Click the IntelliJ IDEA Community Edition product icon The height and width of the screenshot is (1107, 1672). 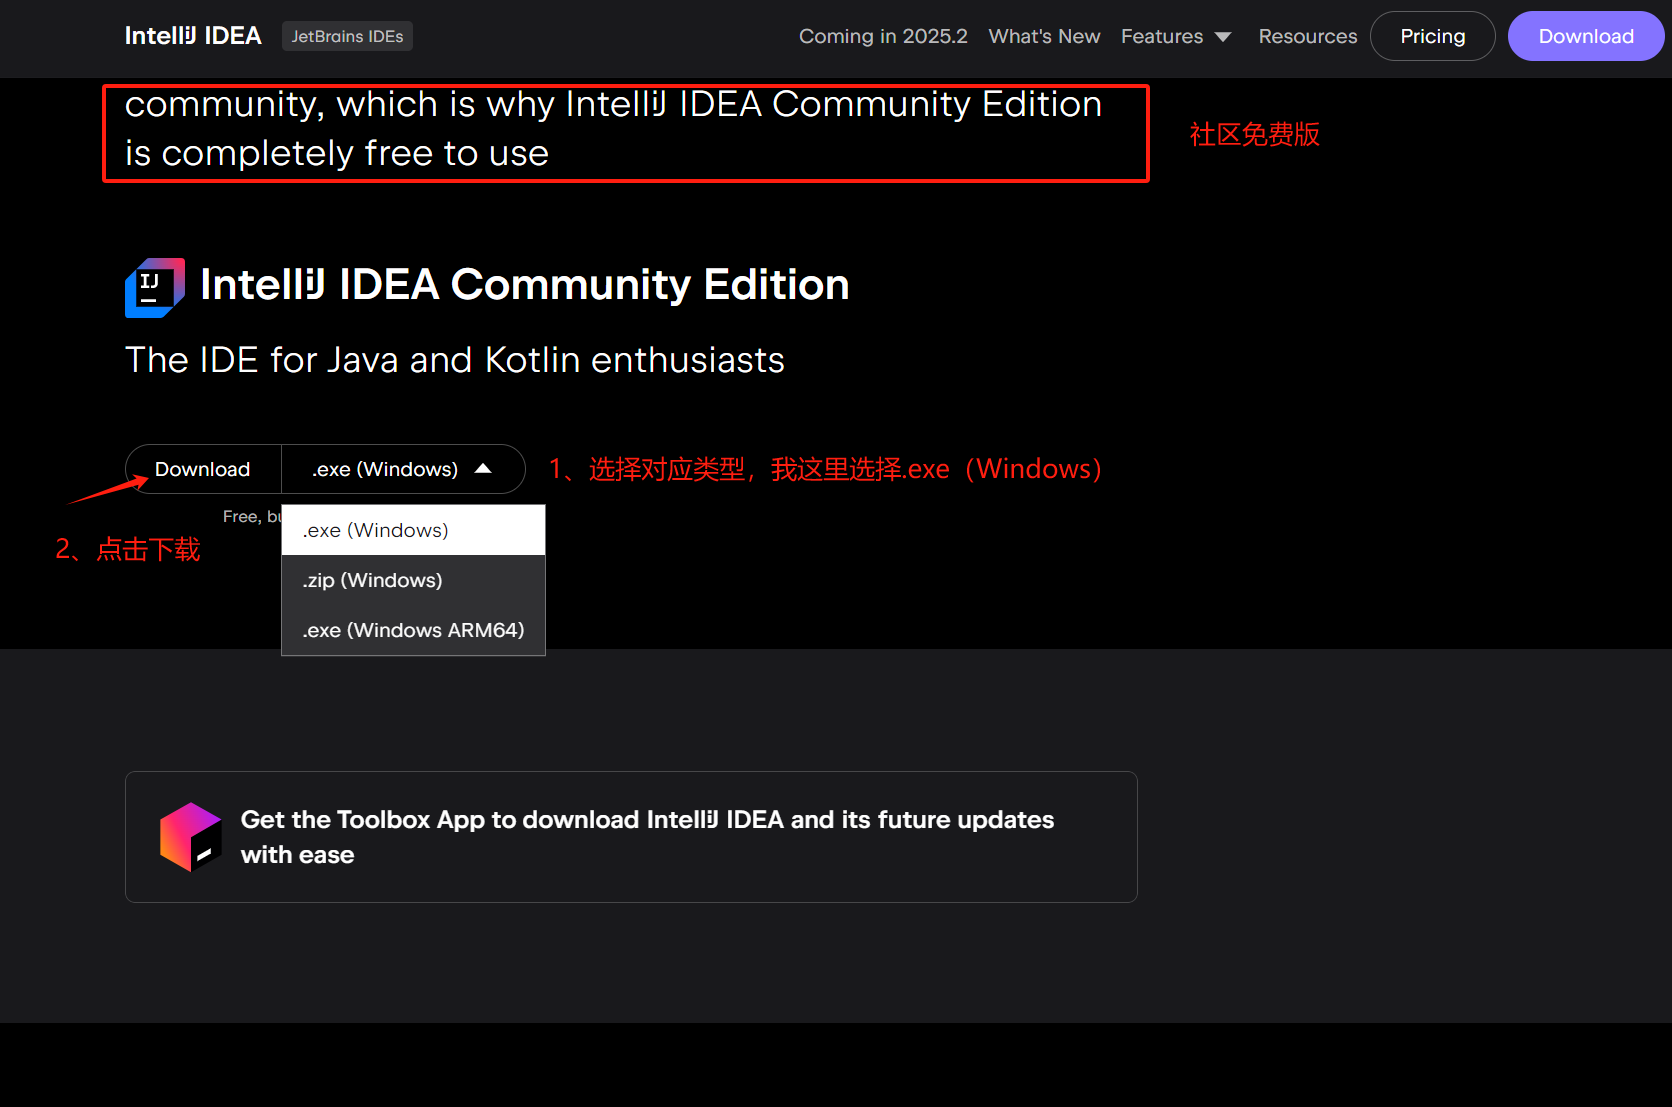(155, 287)
